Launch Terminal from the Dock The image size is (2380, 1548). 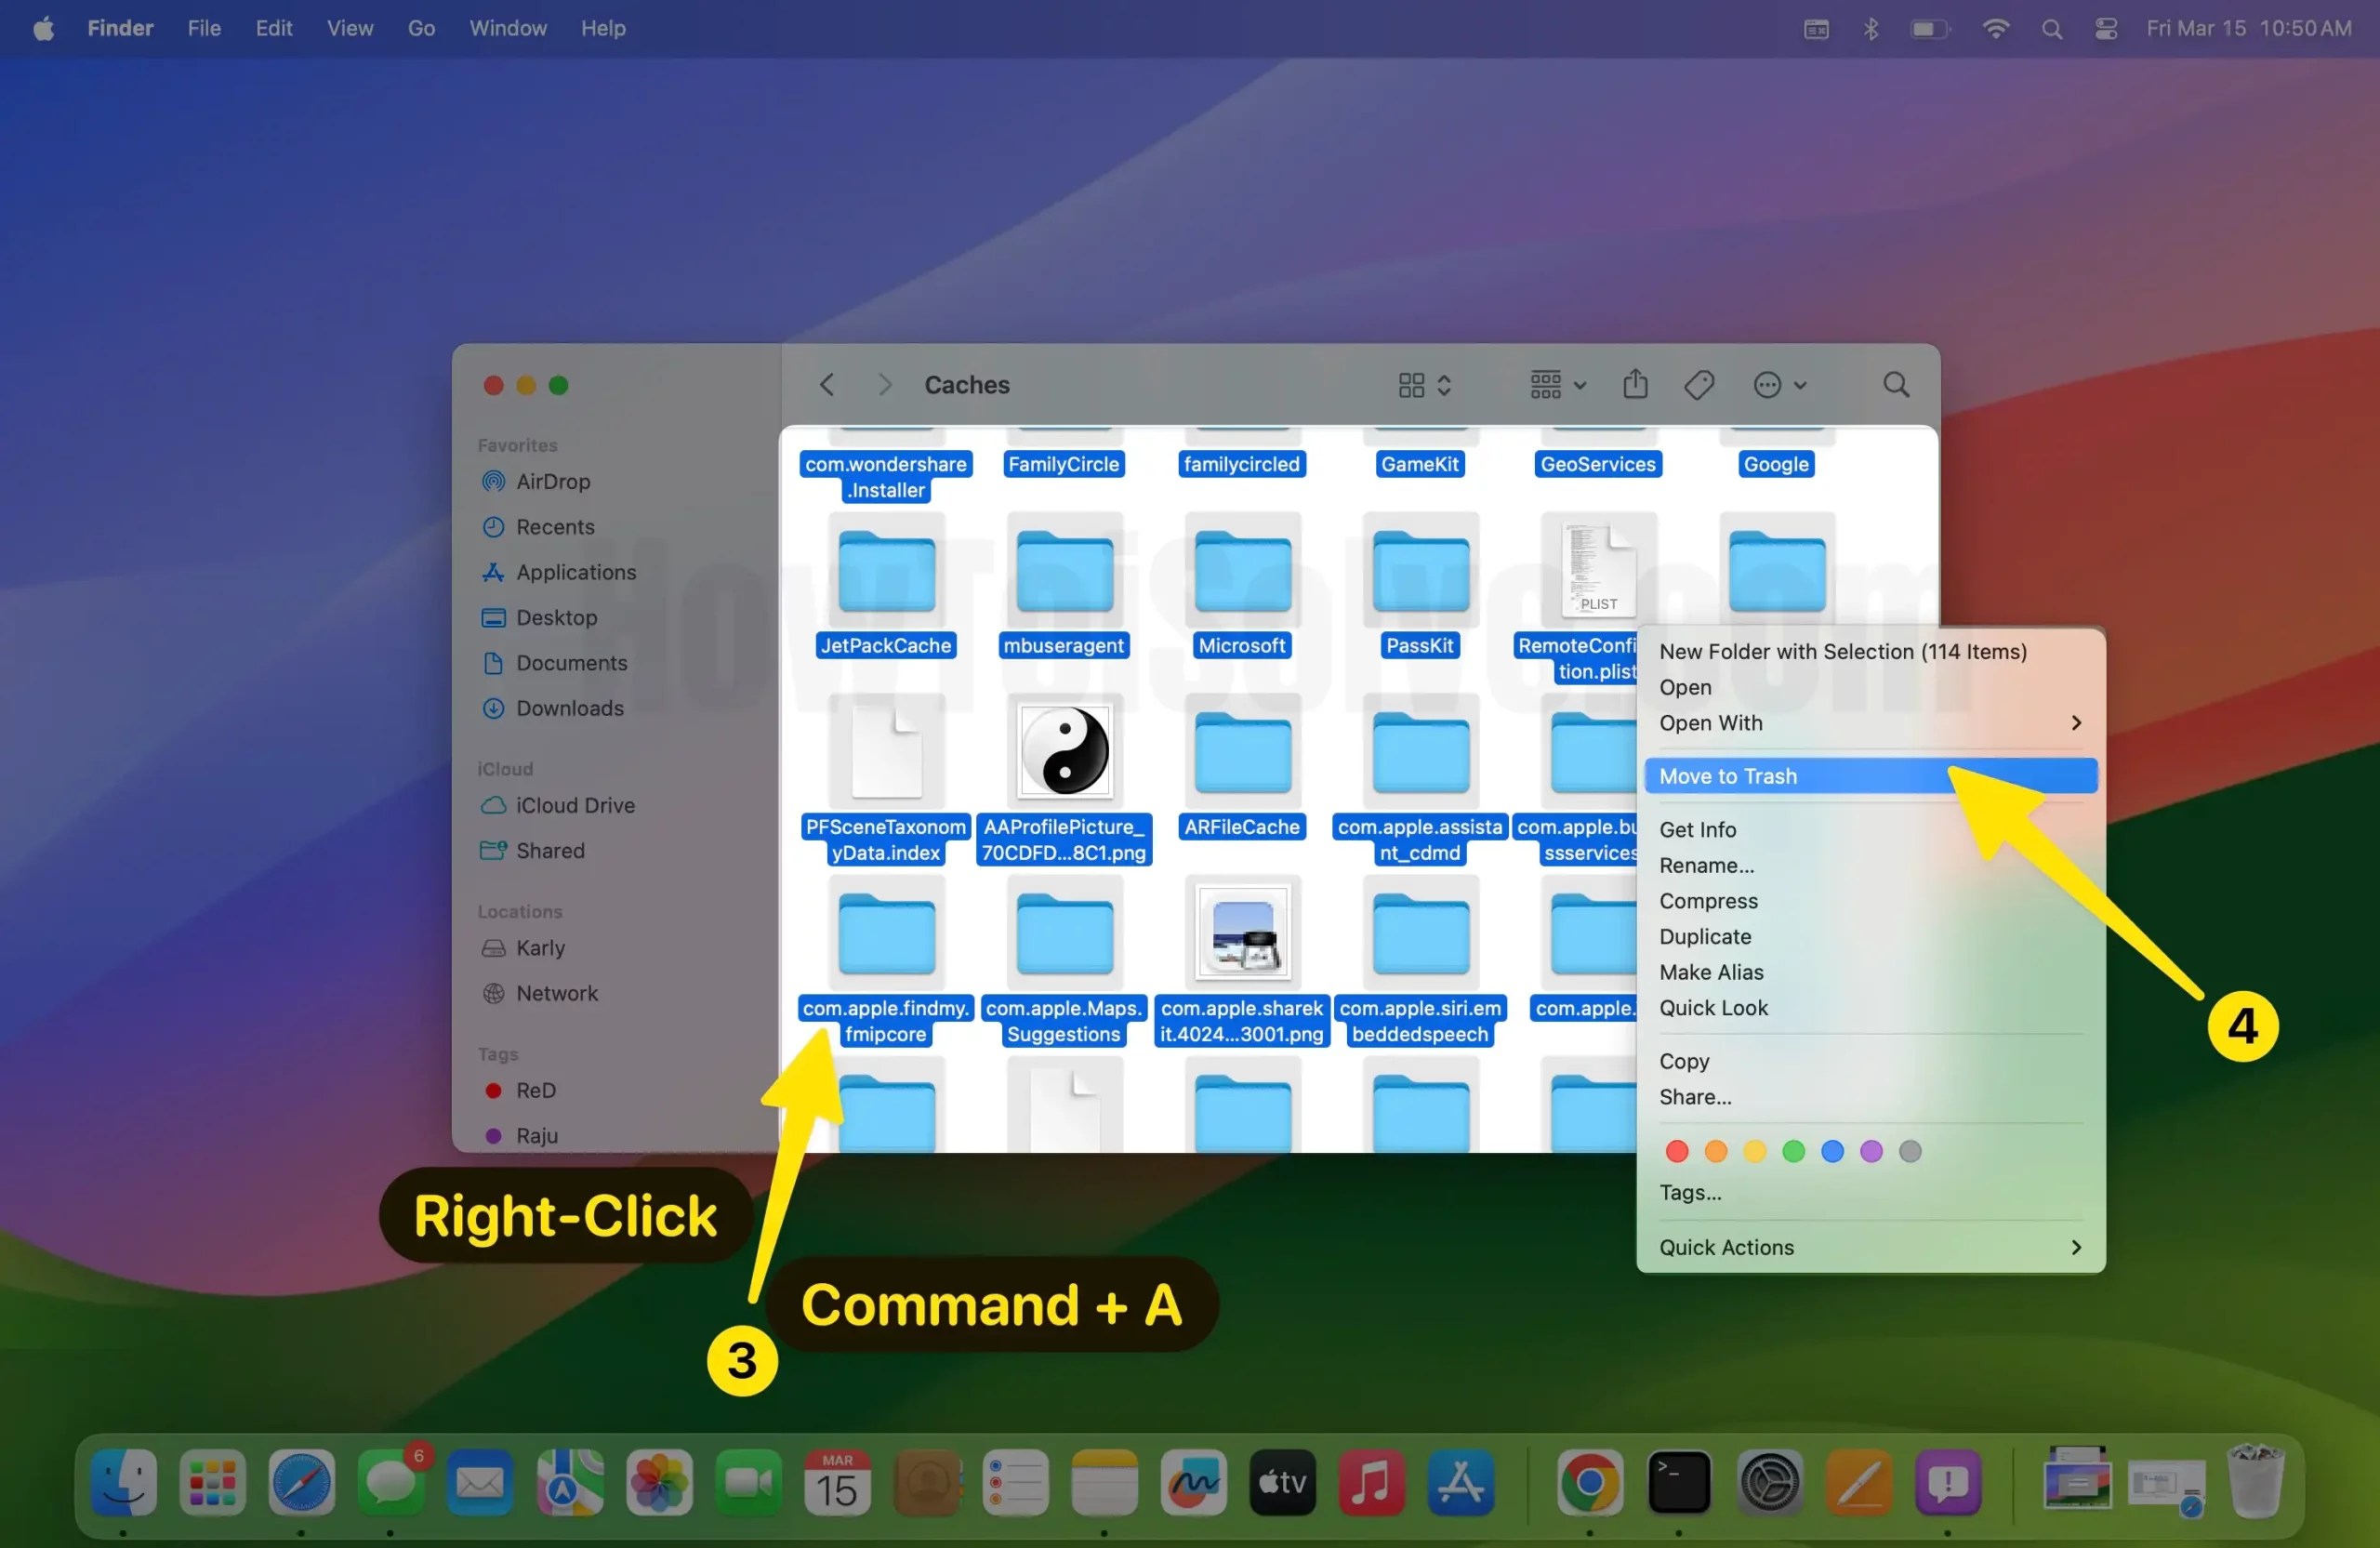coord(1680,1485)
